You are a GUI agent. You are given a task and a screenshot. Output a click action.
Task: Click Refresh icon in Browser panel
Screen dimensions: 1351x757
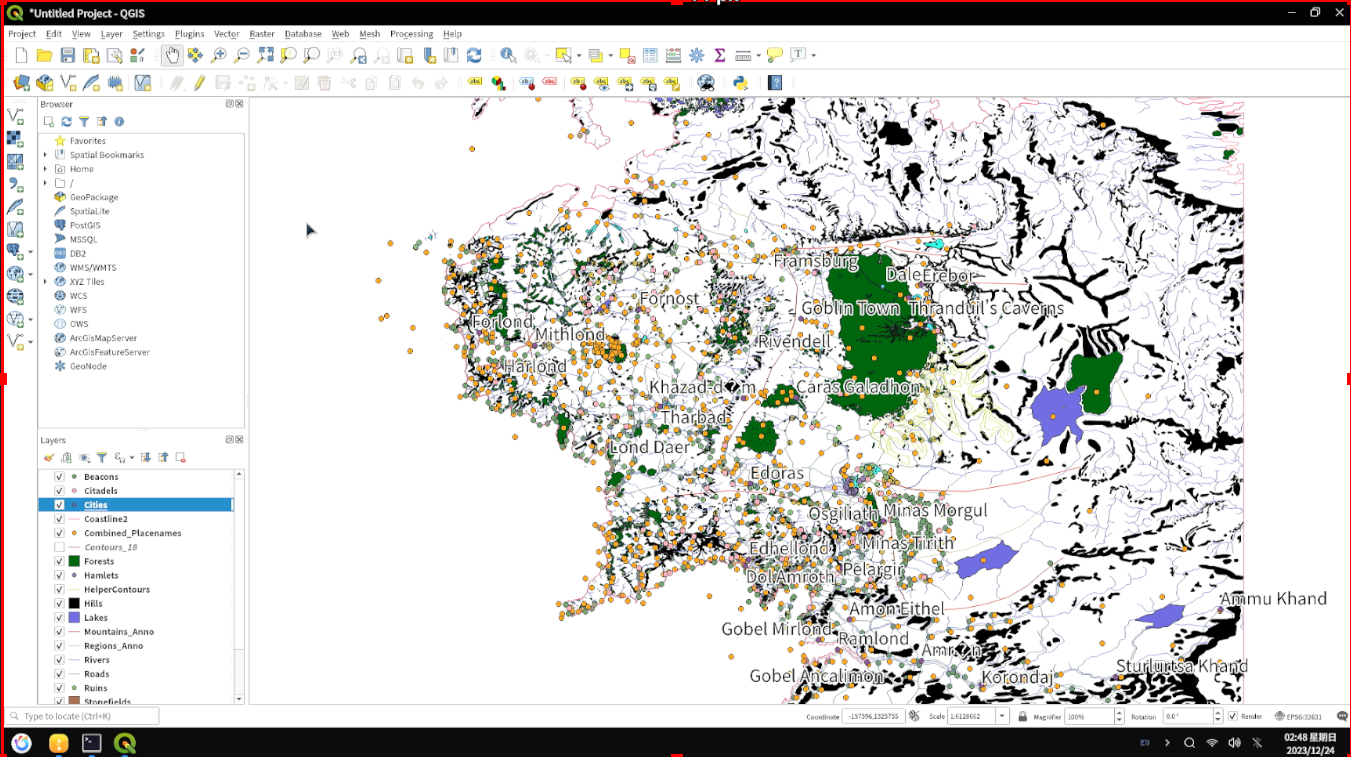click(x=66, y=122)
